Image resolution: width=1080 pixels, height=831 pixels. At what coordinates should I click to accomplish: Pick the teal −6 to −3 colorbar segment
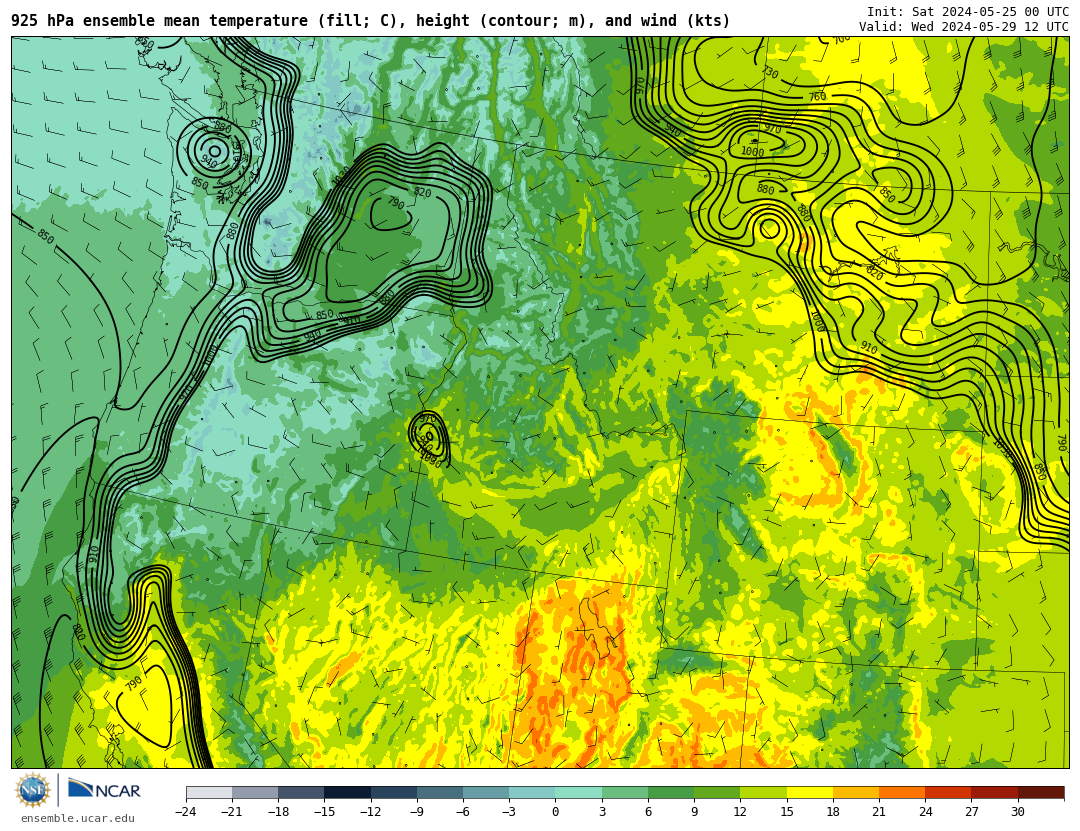pos(486,792)
